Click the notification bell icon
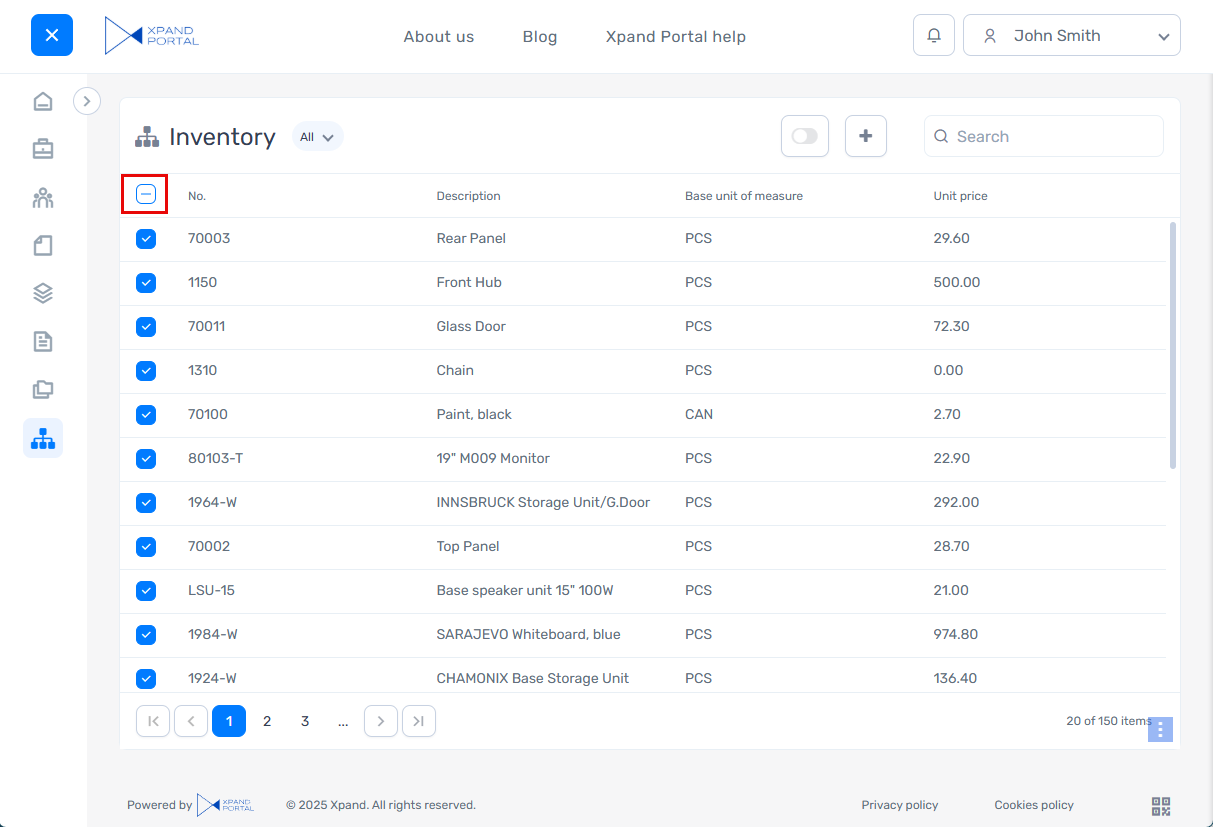The height and width of the screenshot is (827, 1213). coord(934,36)
